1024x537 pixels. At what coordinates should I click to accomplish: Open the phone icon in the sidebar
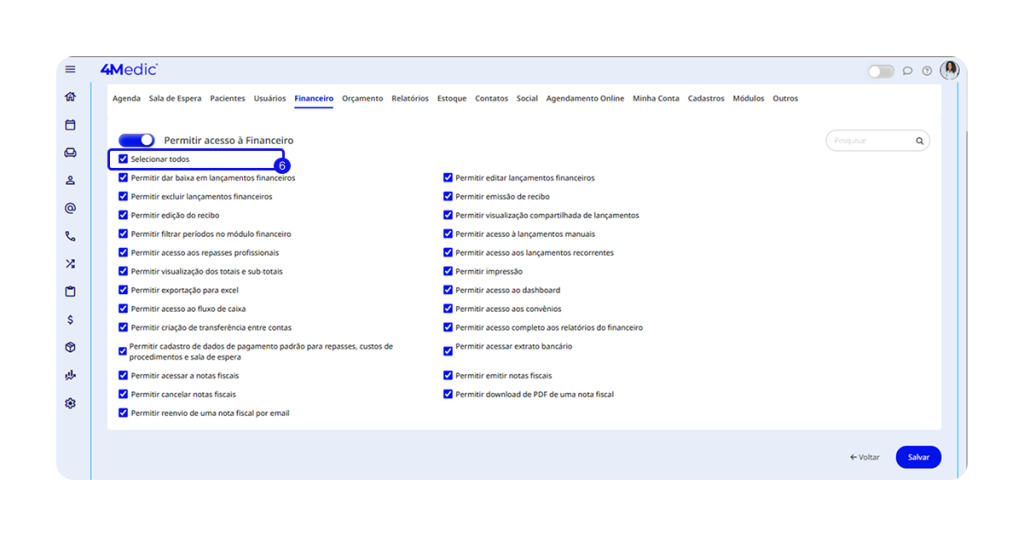[x=70, y=237]
